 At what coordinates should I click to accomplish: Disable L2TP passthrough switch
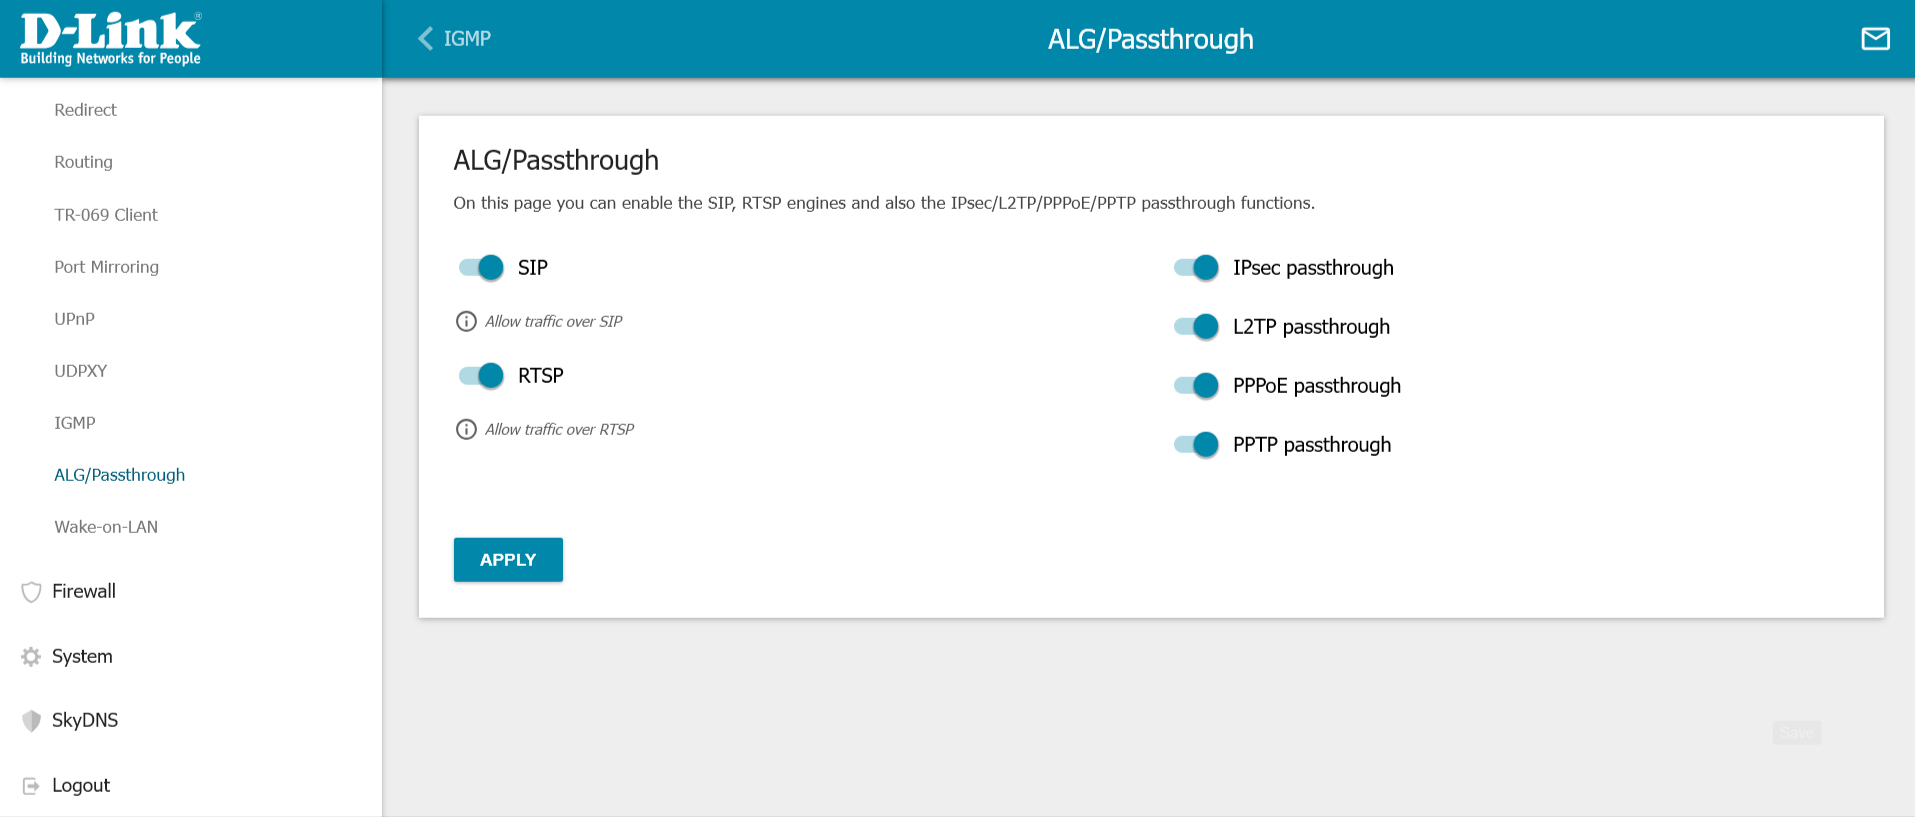pos(1196,326)
